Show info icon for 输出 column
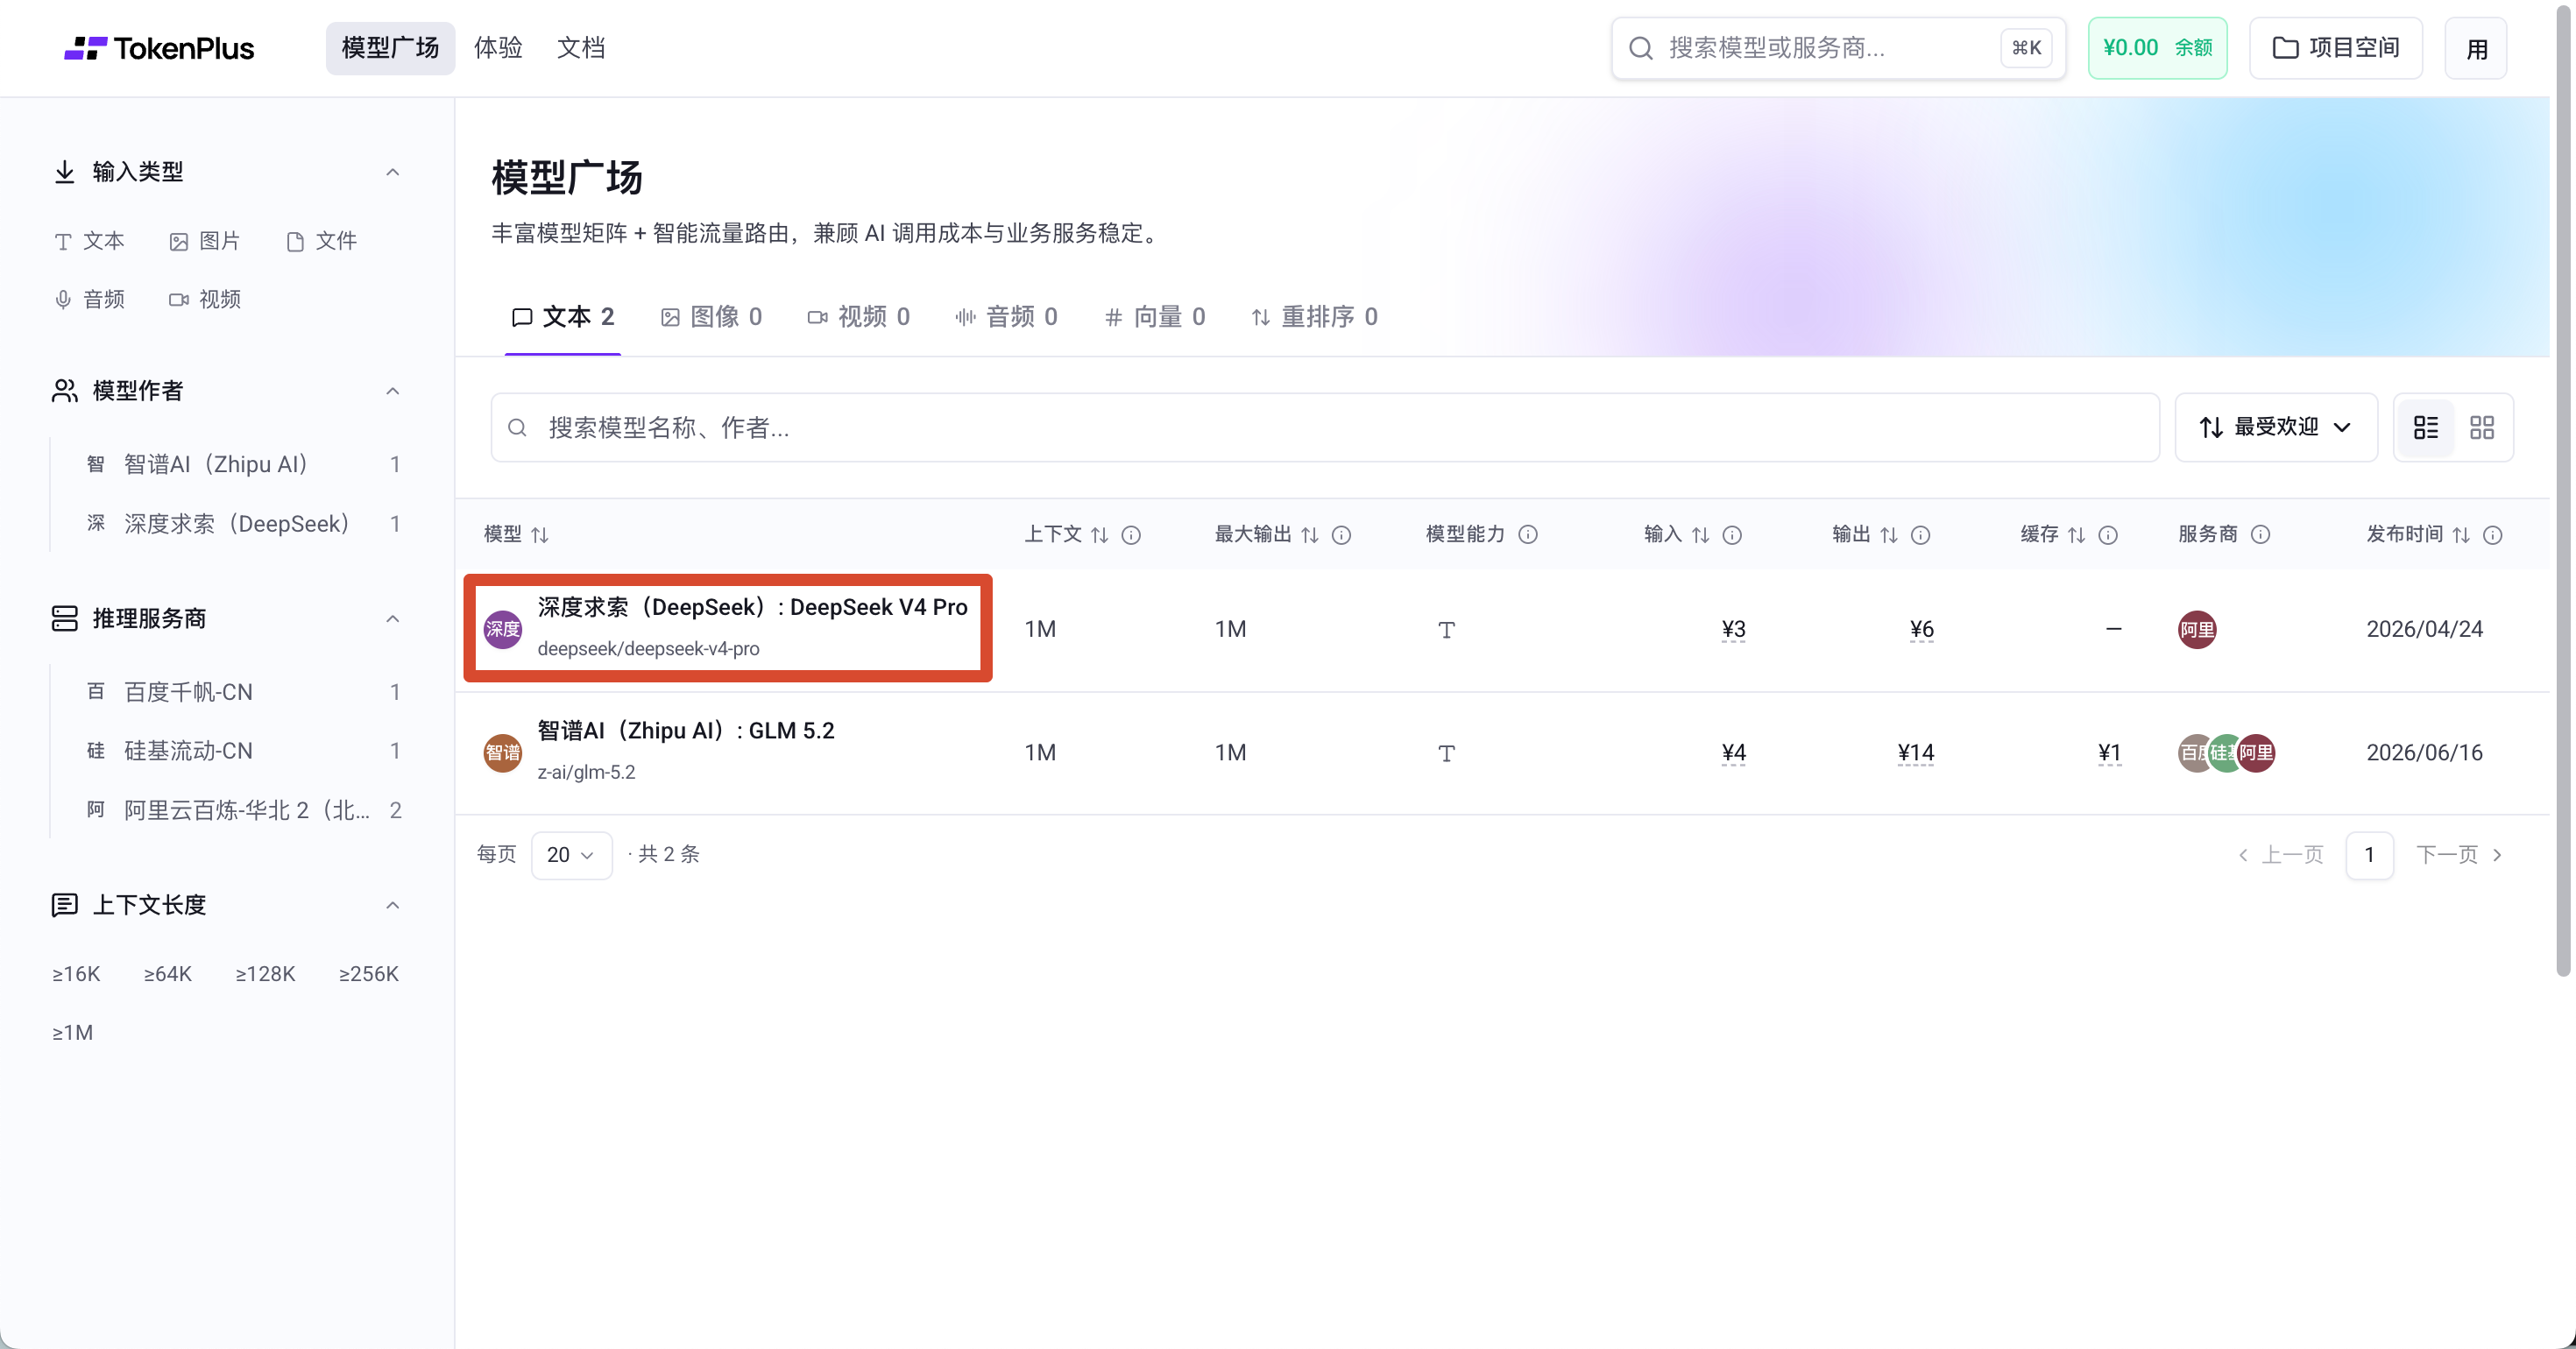This screenshot has height=1349, width=2576. (x=1920, y=535)
